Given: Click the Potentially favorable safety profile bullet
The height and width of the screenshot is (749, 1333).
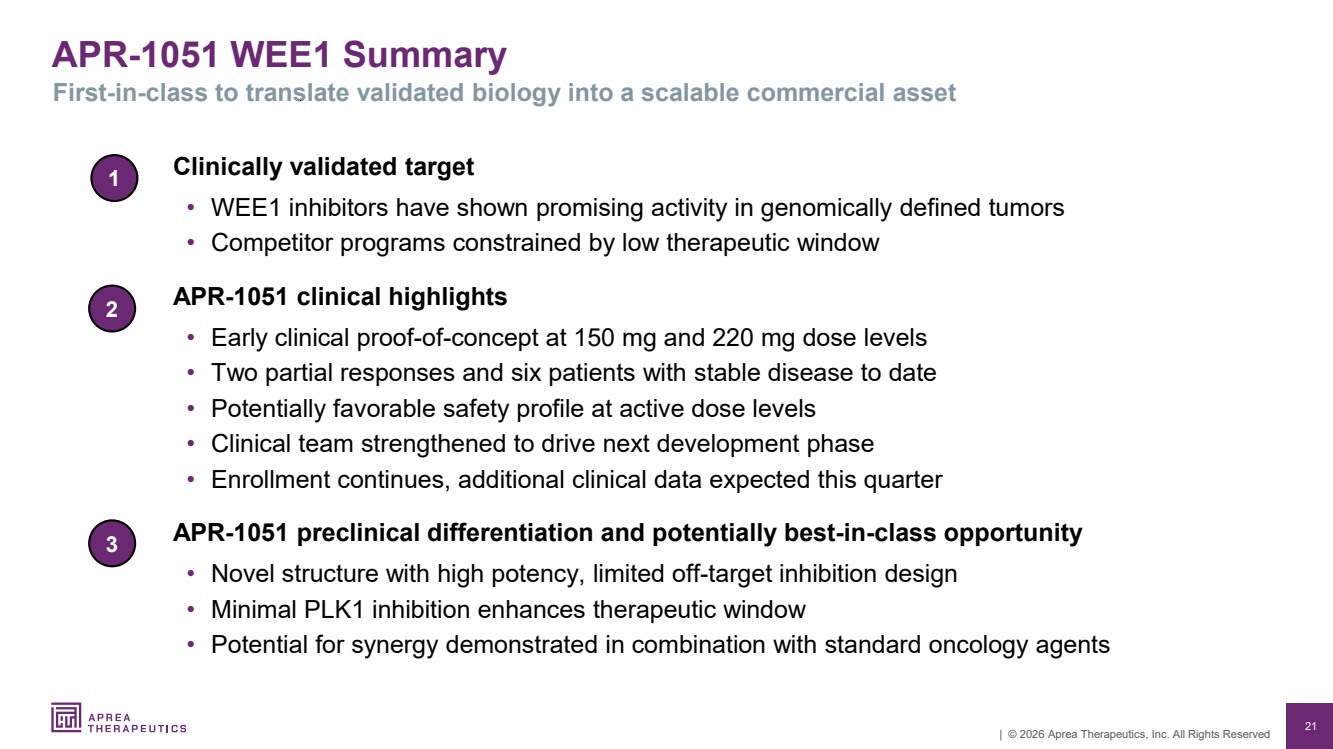Looking at the screenshot, I should point(513,409).
